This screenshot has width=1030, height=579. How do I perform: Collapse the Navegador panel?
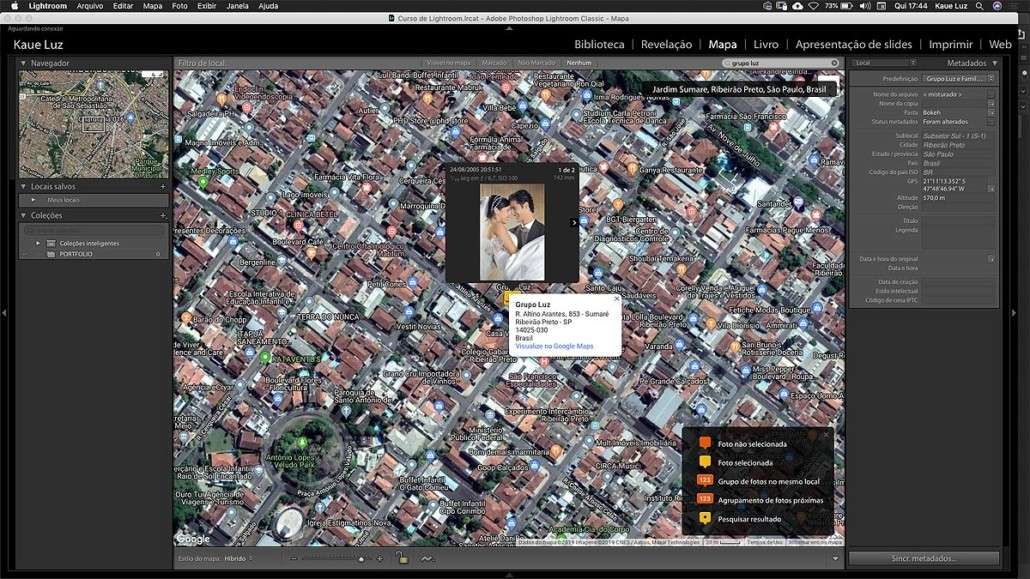pyautogui.click(x=23, y=63)
